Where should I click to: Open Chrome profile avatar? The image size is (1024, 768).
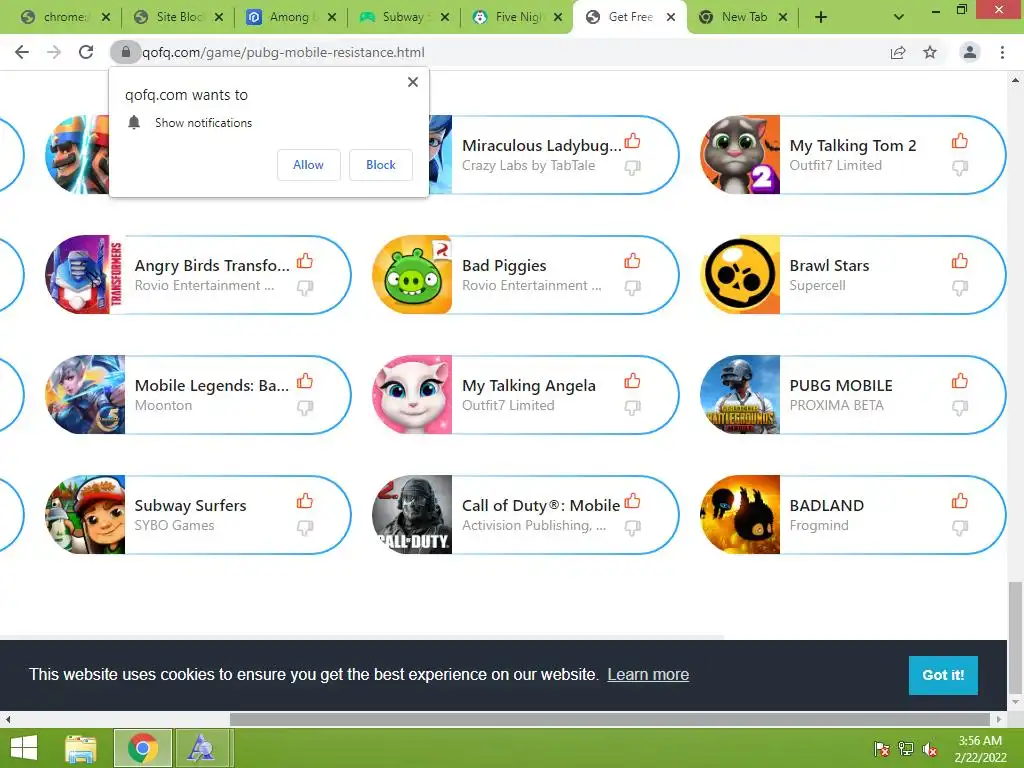pyautogui.click(x=970, y=52)
